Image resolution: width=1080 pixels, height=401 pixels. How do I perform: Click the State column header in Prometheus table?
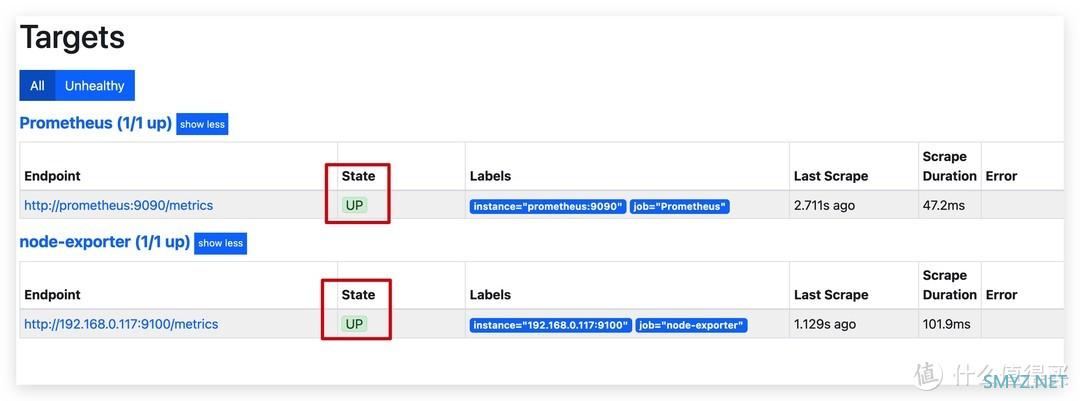358,176
